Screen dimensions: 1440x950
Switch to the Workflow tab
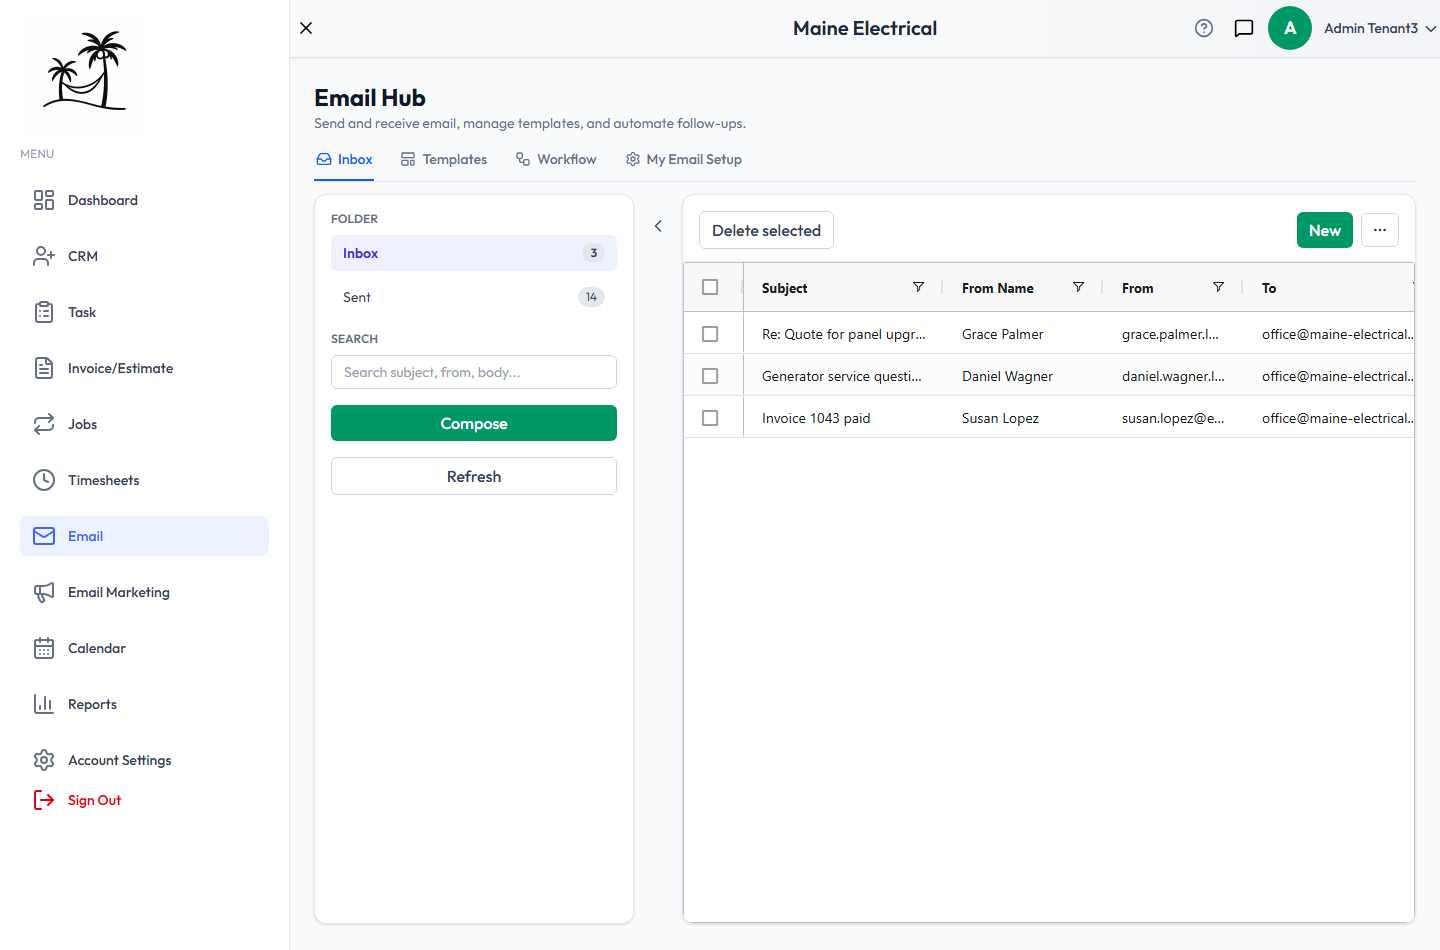[556, 160]
